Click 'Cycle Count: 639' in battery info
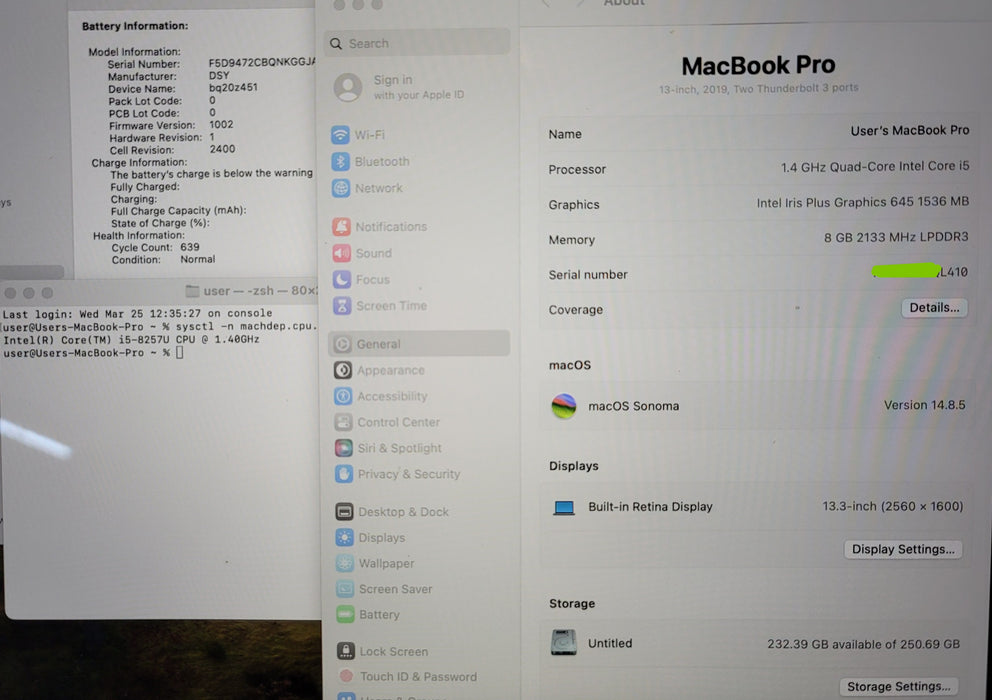Screen dimensions: 992x700 [x=156, y=247]
